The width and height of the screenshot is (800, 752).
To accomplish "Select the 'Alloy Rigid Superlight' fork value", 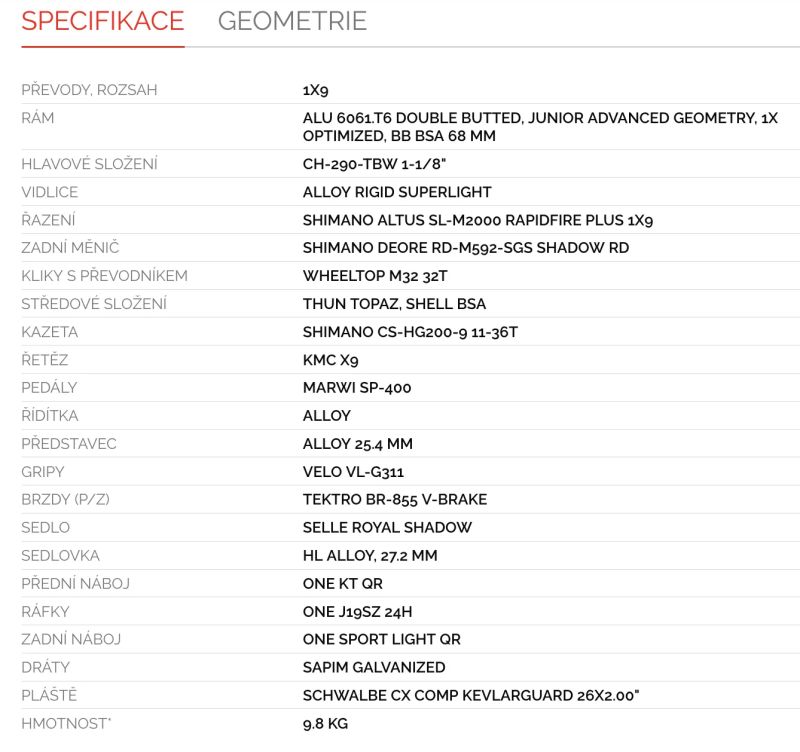I will (397, 192).
